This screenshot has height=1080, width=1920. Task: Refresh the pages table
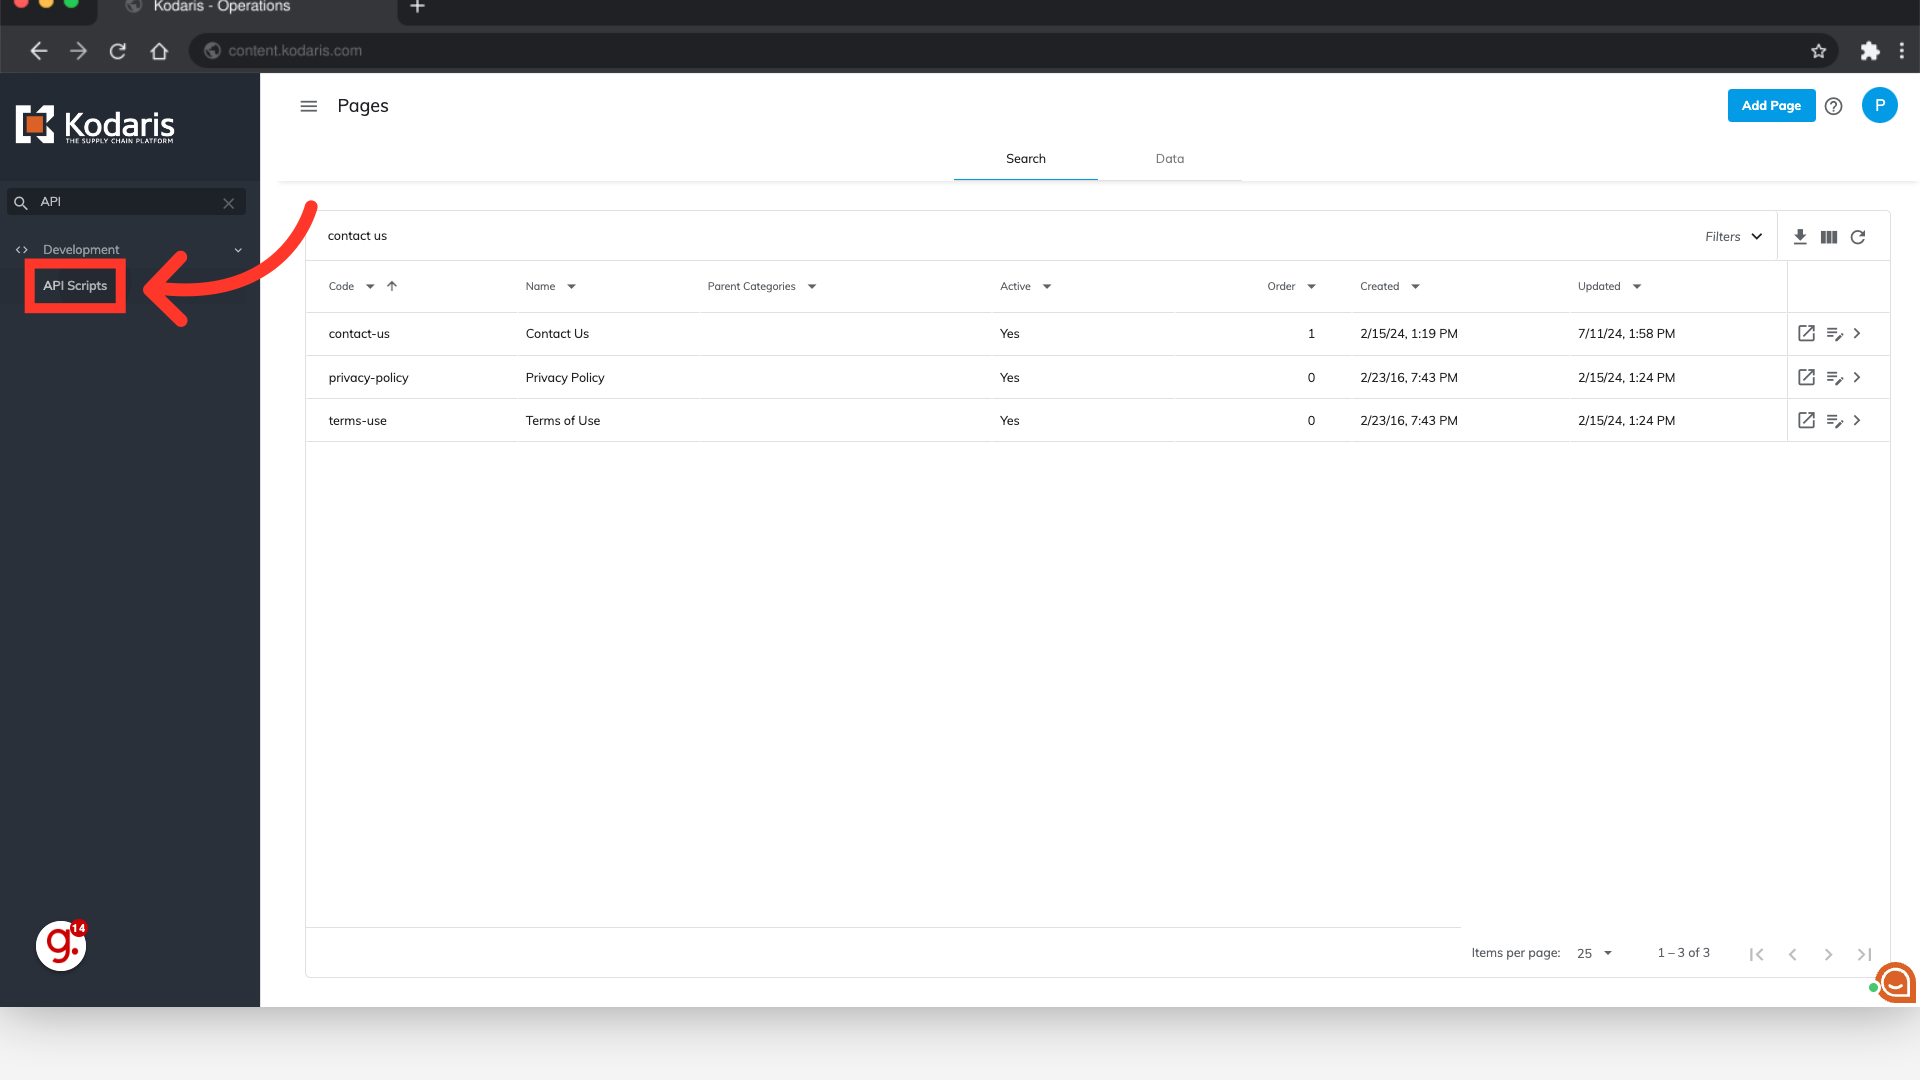coord(1858,237)
